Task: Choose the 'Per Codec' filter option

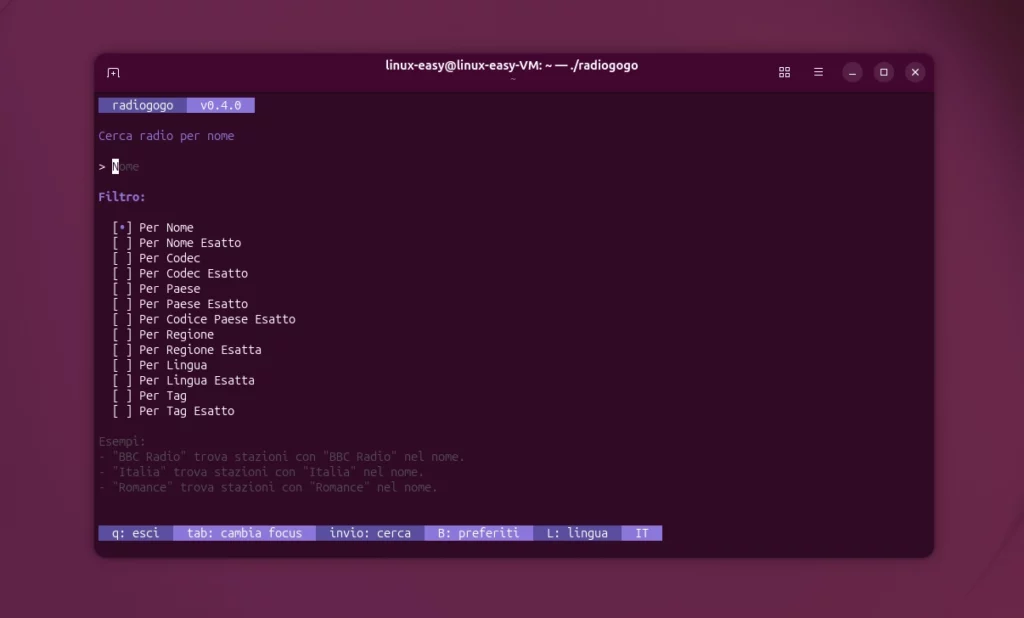Action: pyautogui.click(x=156, y=258)
